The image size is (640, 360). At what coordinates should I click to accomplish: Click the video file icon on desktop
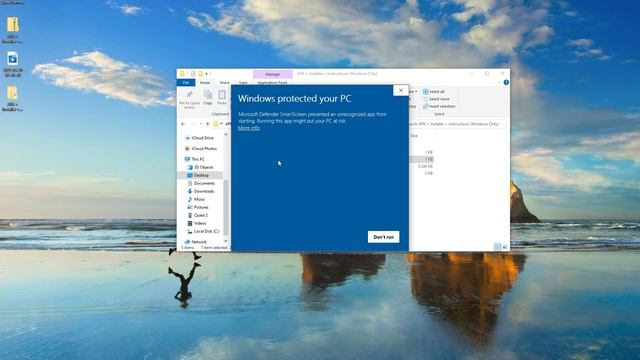click(x=13, y=59)
